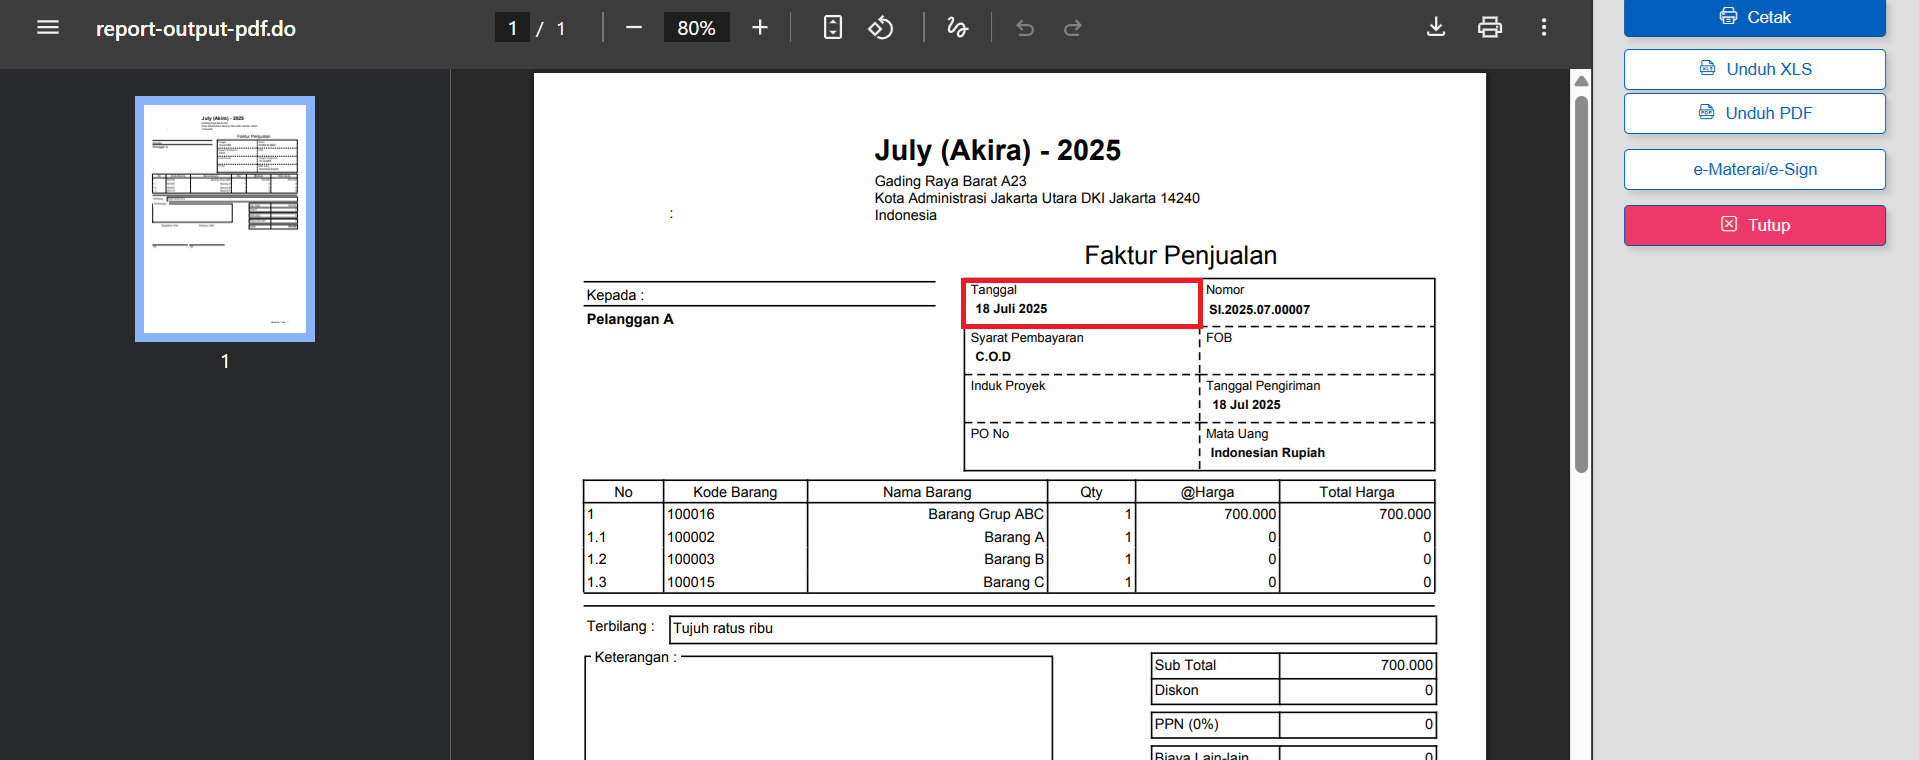Open the PDF viewer sidebar menu
Viewport: 1919px width, 760px height.
[48, 28]
